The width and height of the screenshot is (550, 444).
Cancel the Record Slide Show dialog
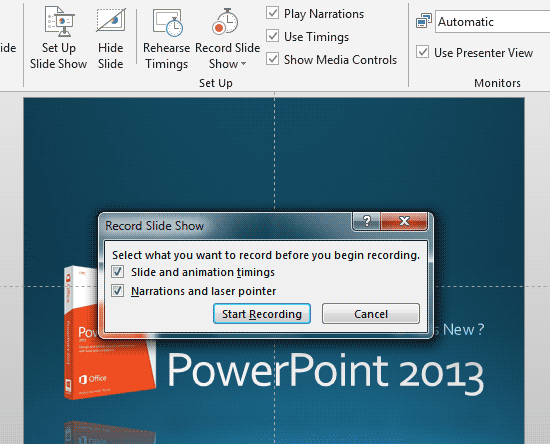coord(371,314)
